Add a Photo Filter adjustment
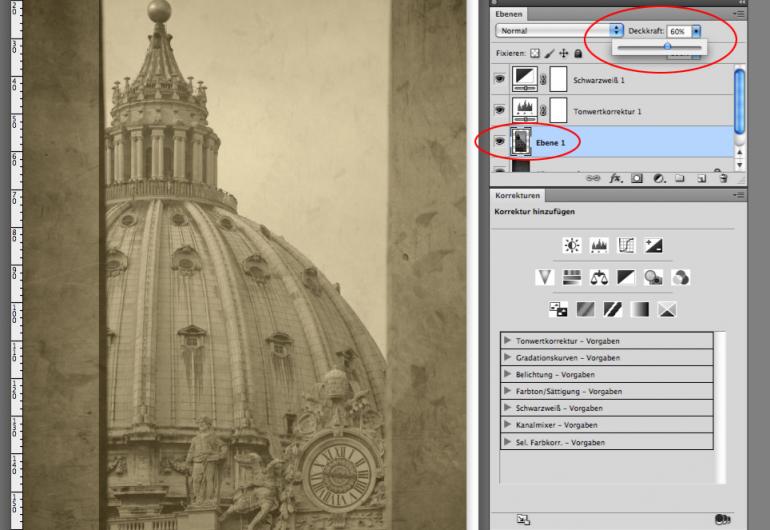Viewport: 770px width, 530px height. [x=653, y=278]
